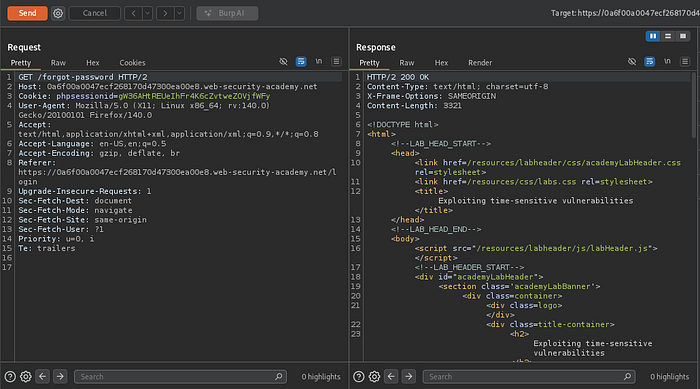
Task: Click the Referer URL in request
Action: pyautogui.click(x=177, y=177)
